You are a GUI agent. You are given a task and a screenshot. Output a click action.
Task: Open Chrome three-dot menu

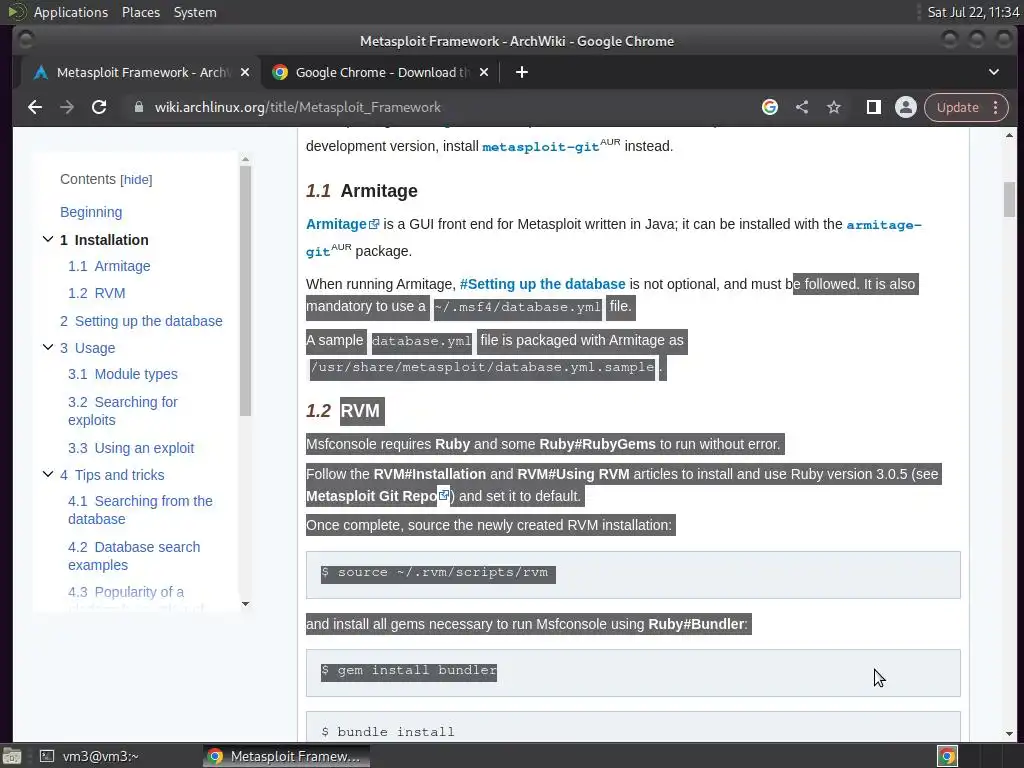995,107
